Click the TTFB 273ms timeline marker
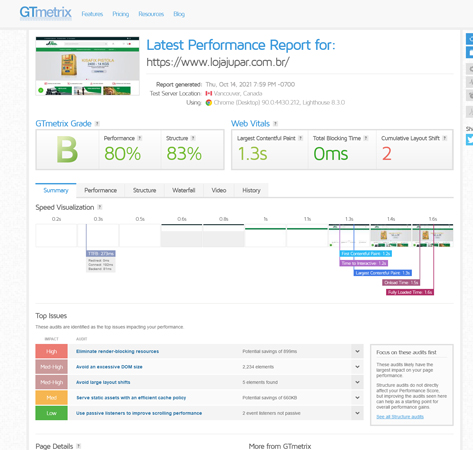This screenshot has width=473, height=450. [x=101, y=254]
